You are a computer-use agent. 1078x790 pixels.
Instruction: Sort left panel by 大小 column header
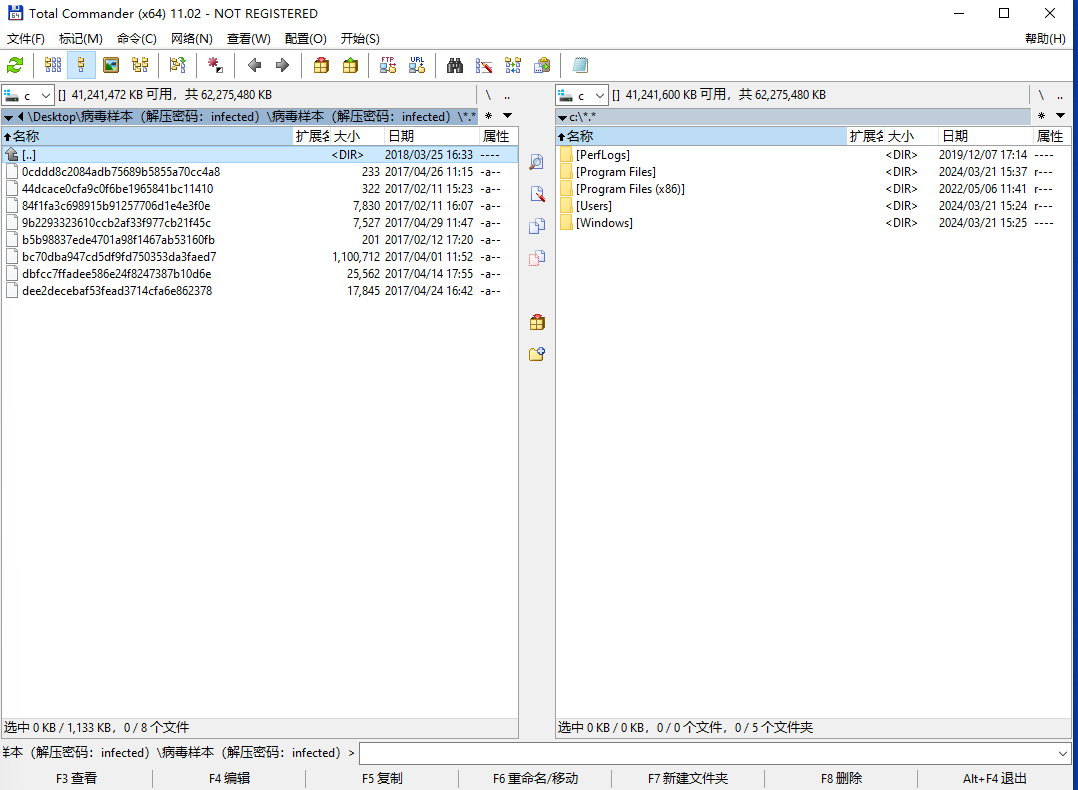(x=357, y=136)
